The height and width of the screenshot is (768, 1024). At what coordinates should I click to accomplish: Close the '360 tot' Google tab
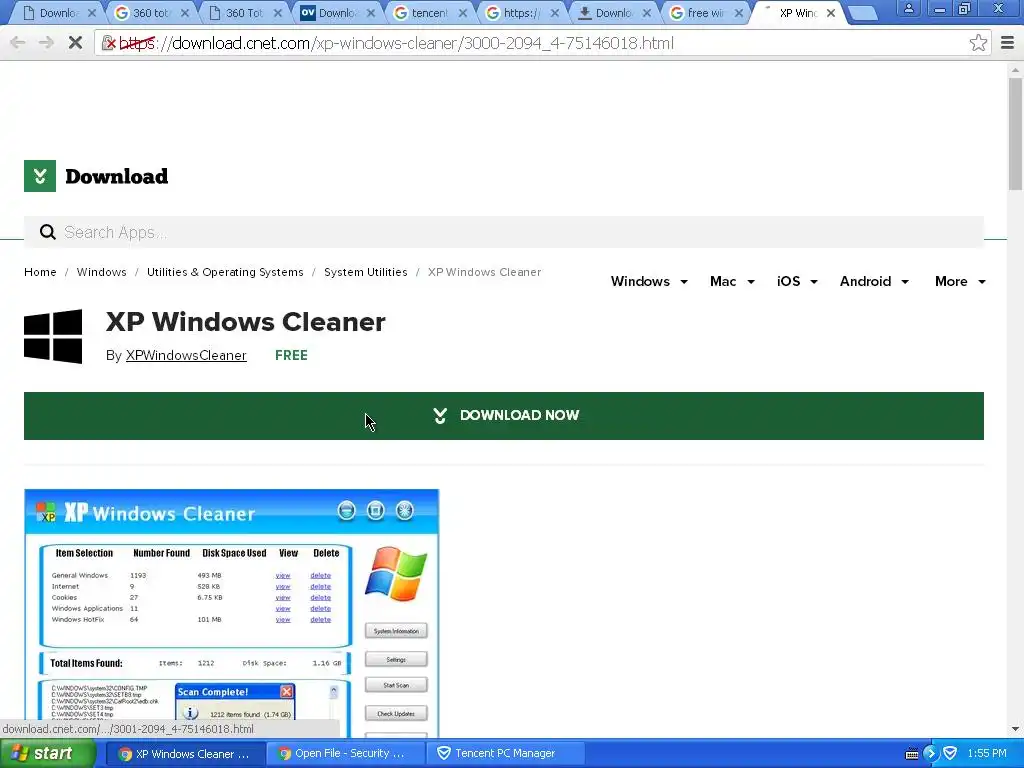point(185,13)
